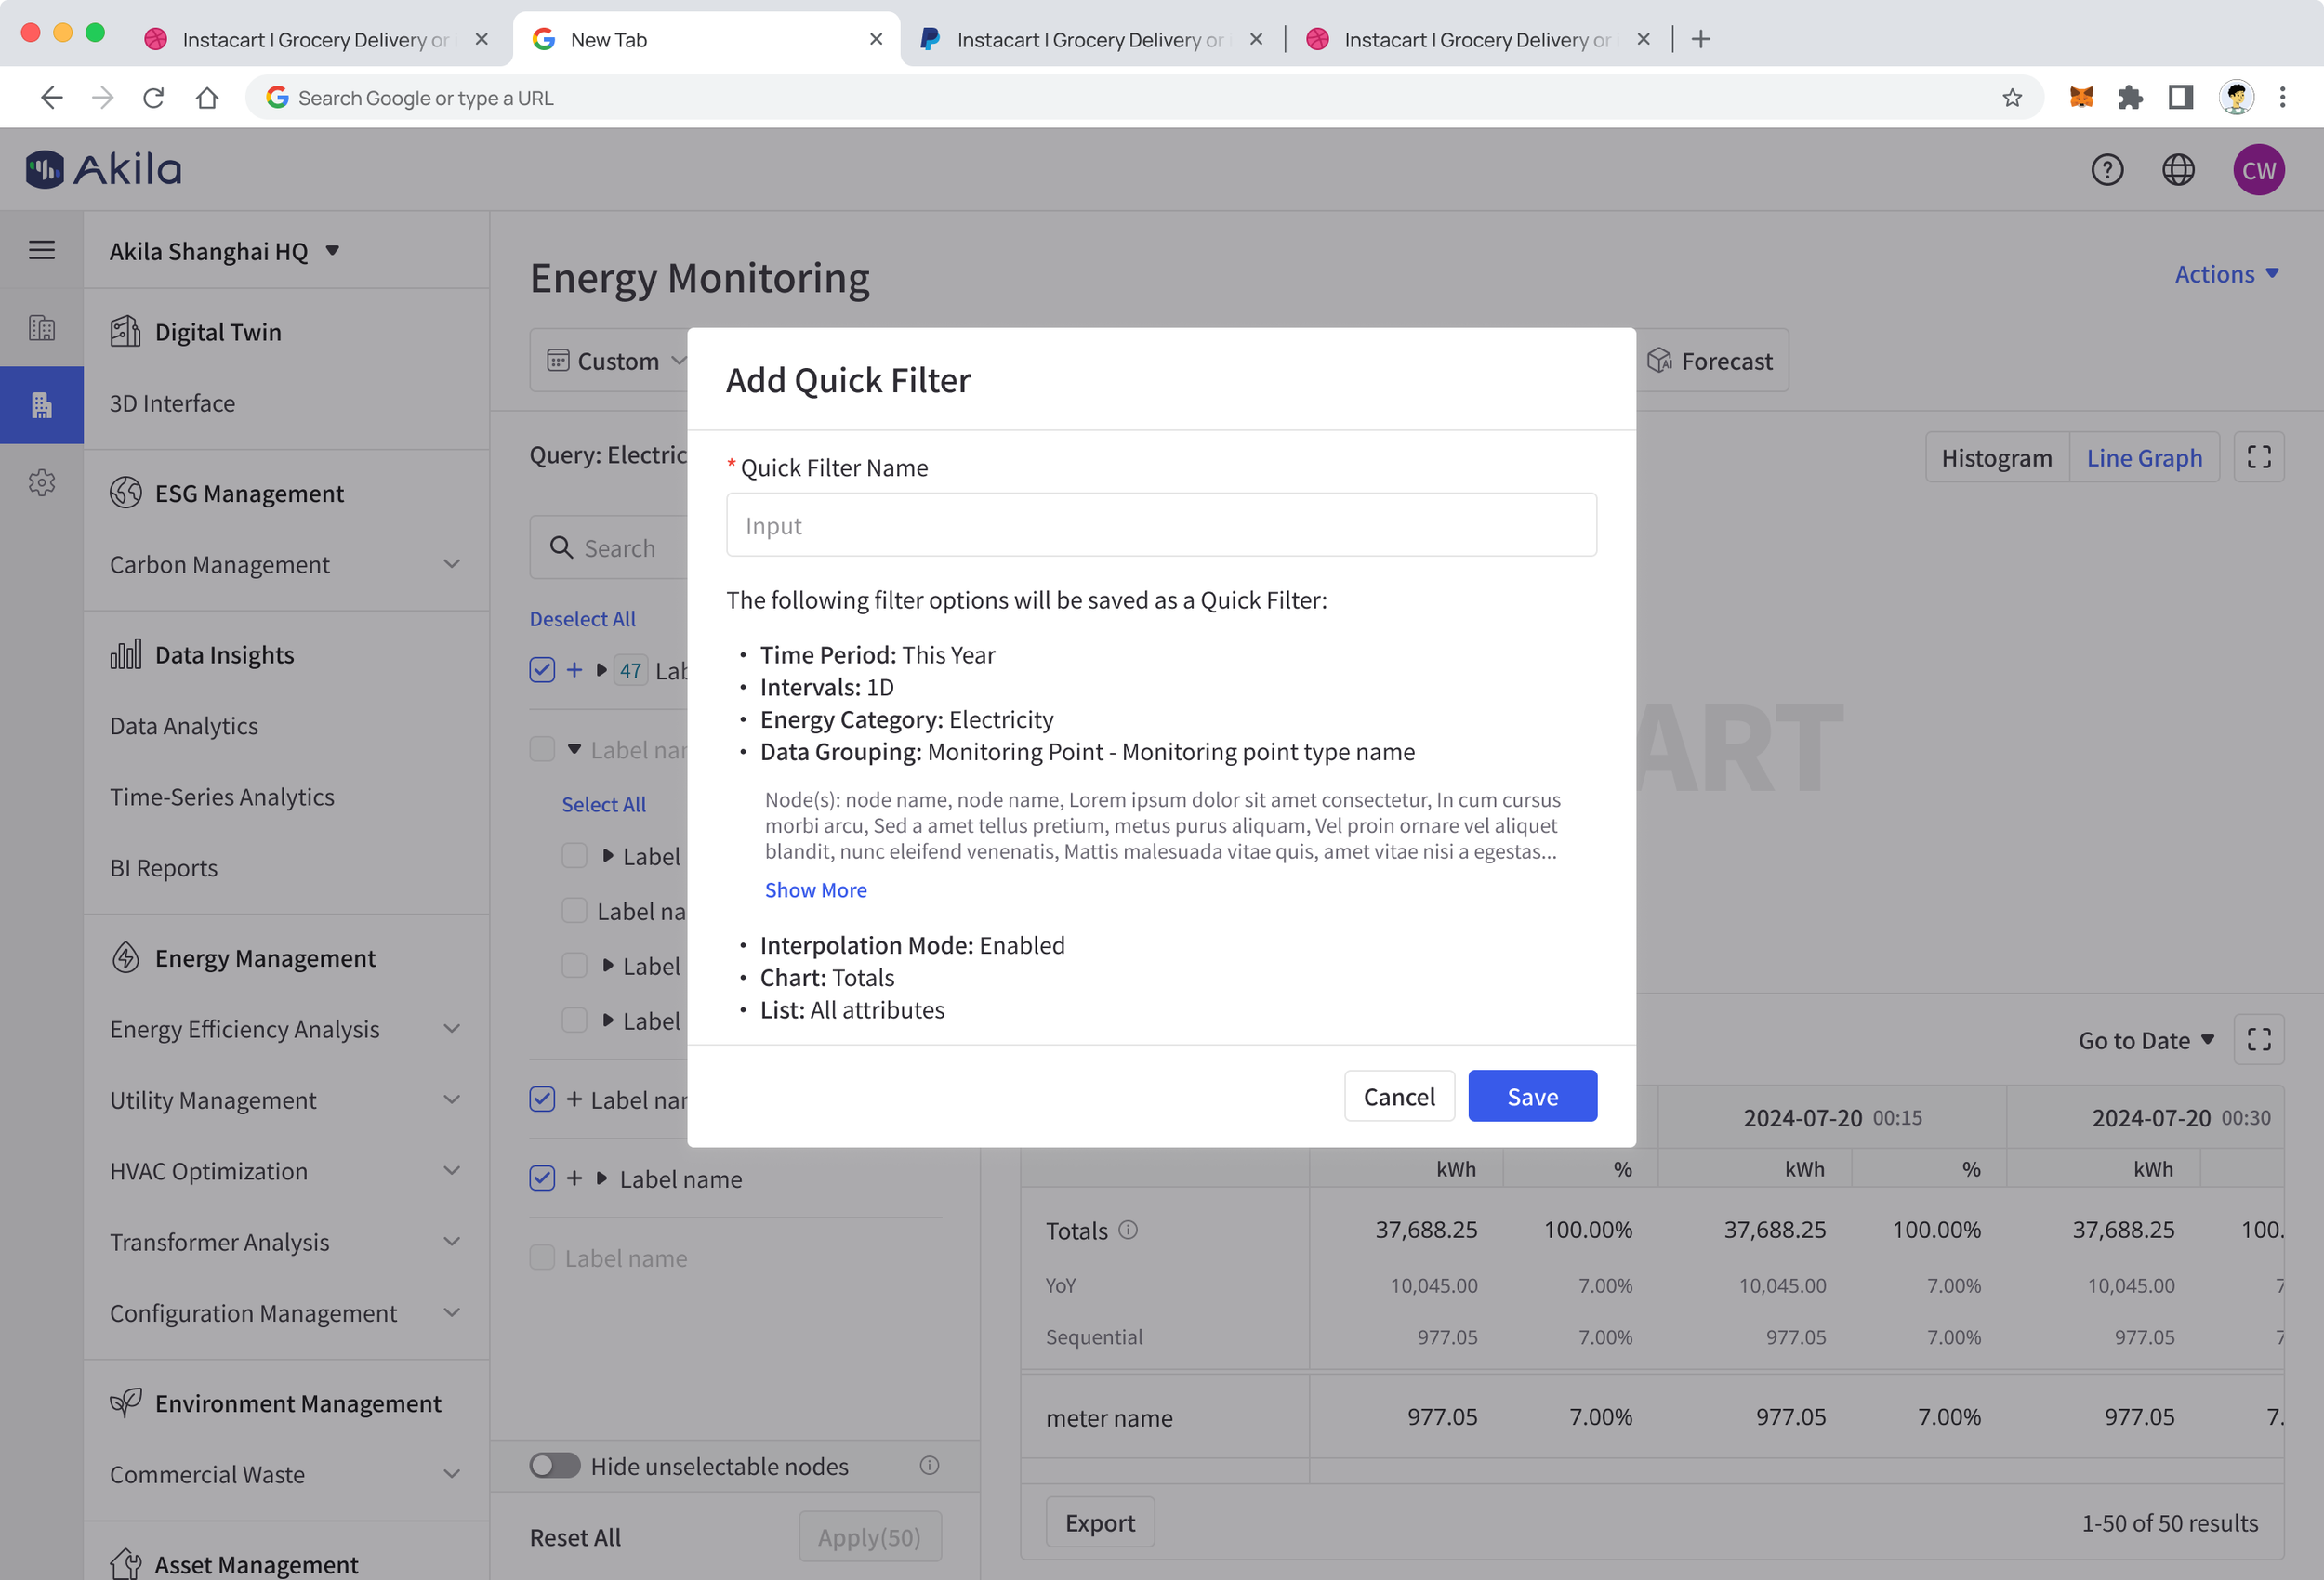Toggle Hide unselectable nodes switch
The height and width of the screenshot is (1580, 2324).
555,1466
